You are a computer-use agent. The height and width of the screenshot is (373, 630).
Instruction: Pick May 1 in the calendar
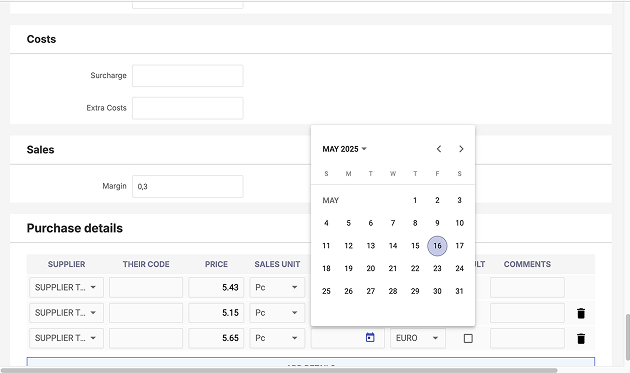click(x=415, y=200)
